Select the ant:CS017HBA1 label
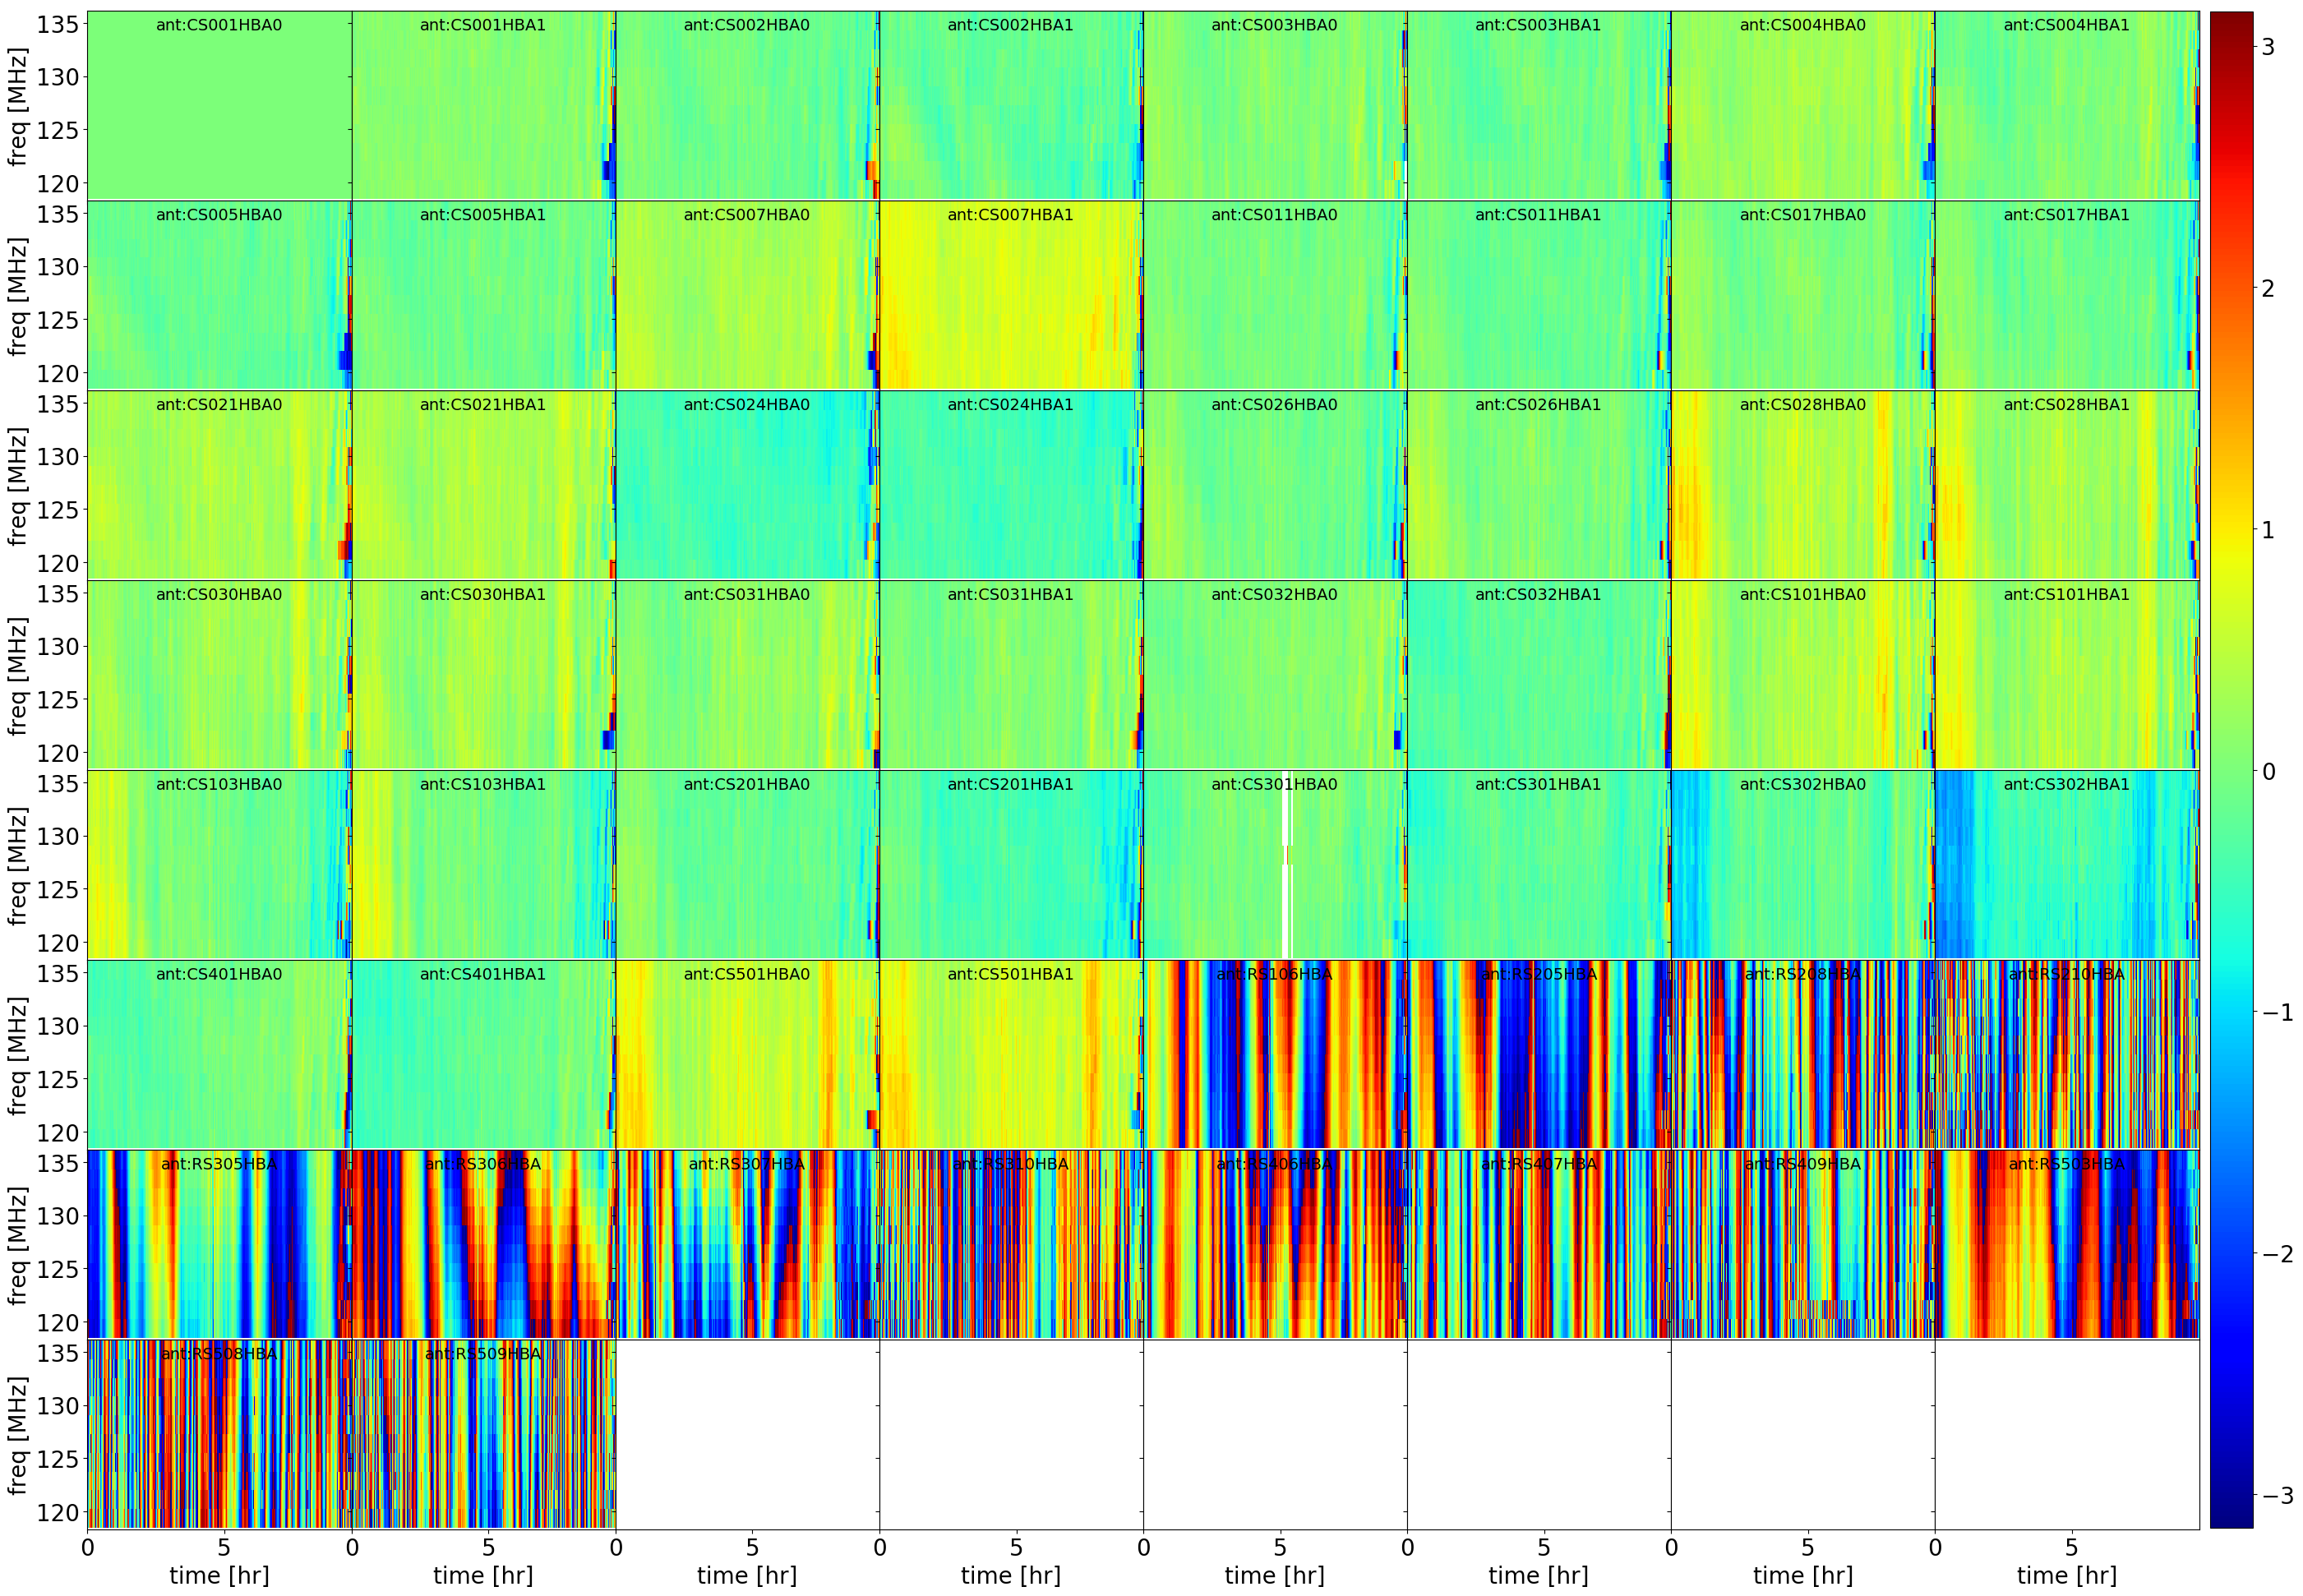Image resolution: width=2303 pixels, height=1596 pixels. coord(2067,215)
